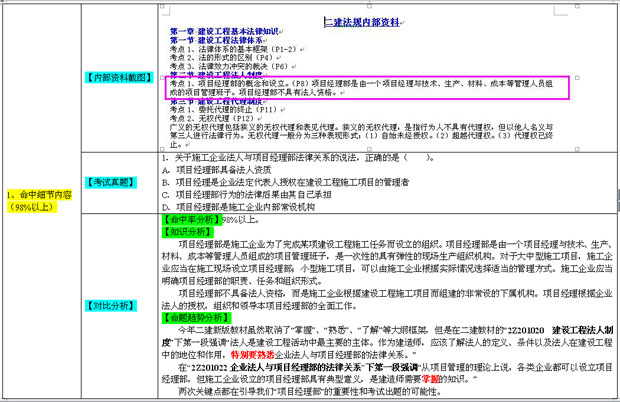This screenshot has width=620, height=402.
Task: Click the section heading 第一节 建设工程法律体系
Action: click(210, 40)
